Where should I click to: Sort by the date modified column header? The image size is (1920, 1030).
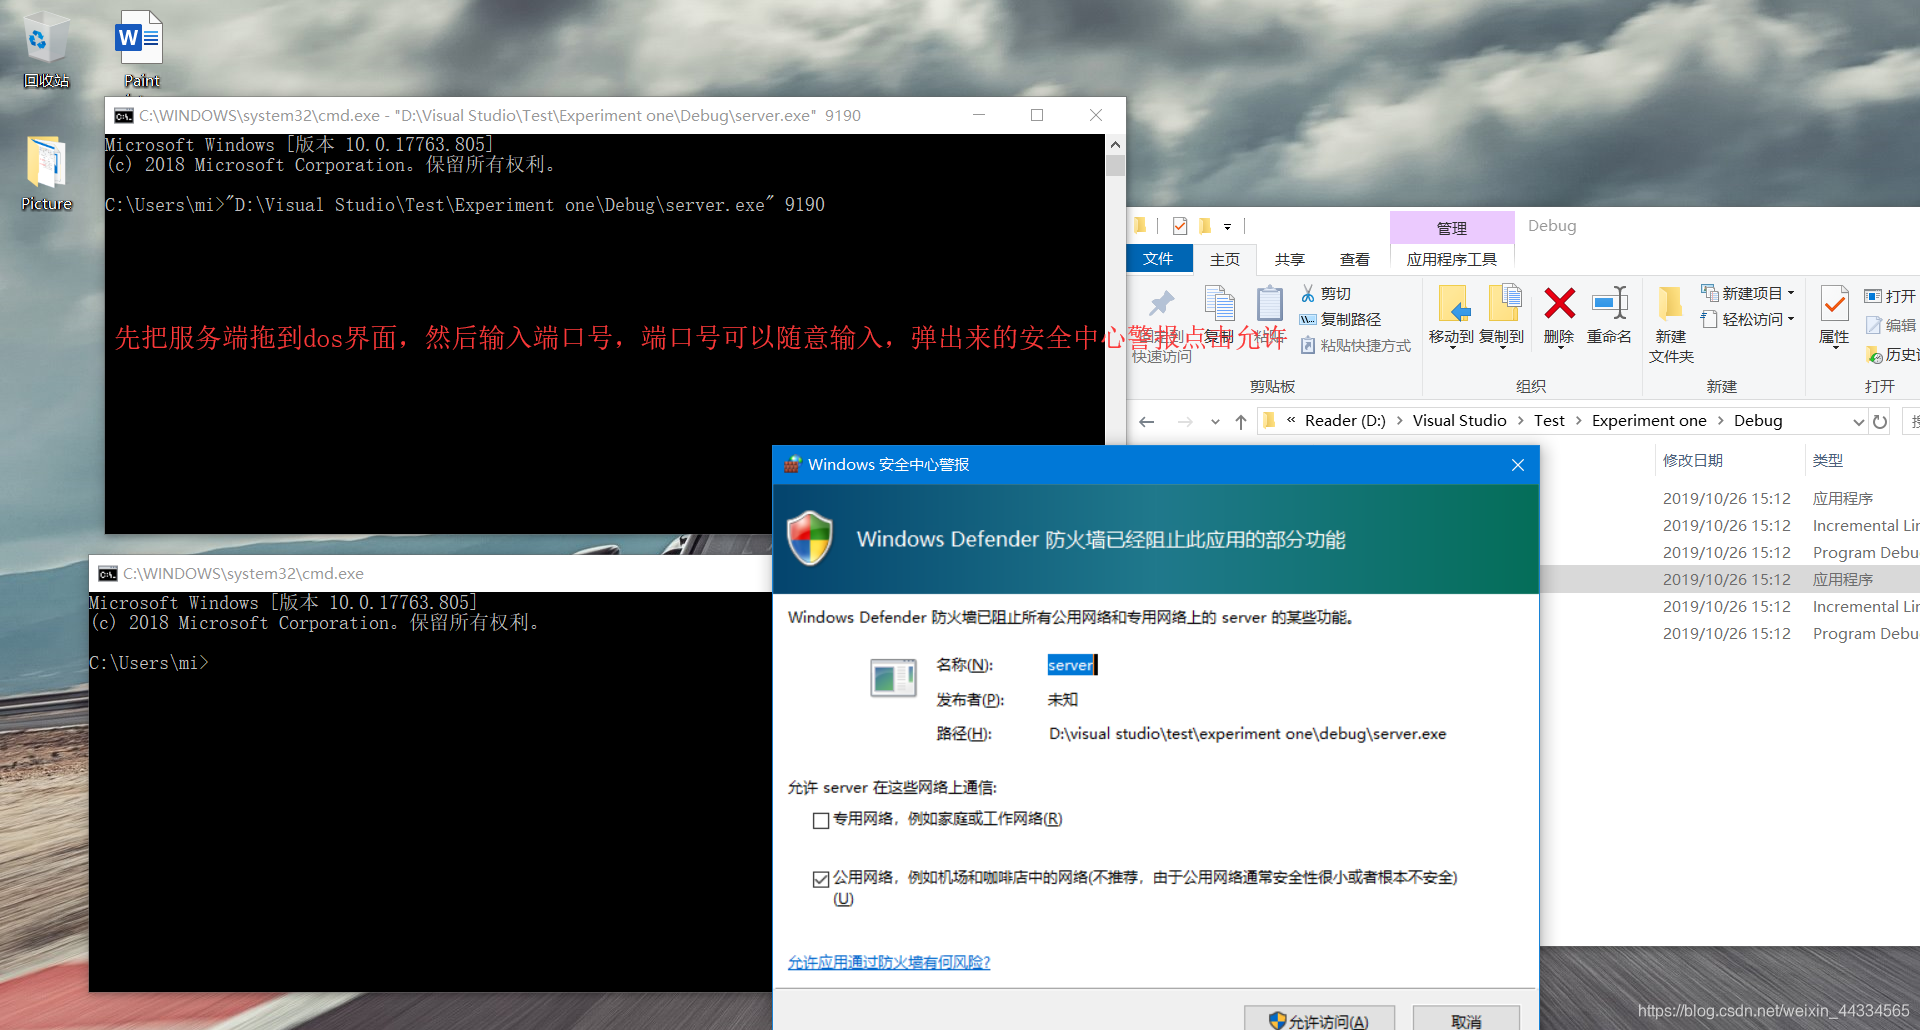(x=1693, y=461)
